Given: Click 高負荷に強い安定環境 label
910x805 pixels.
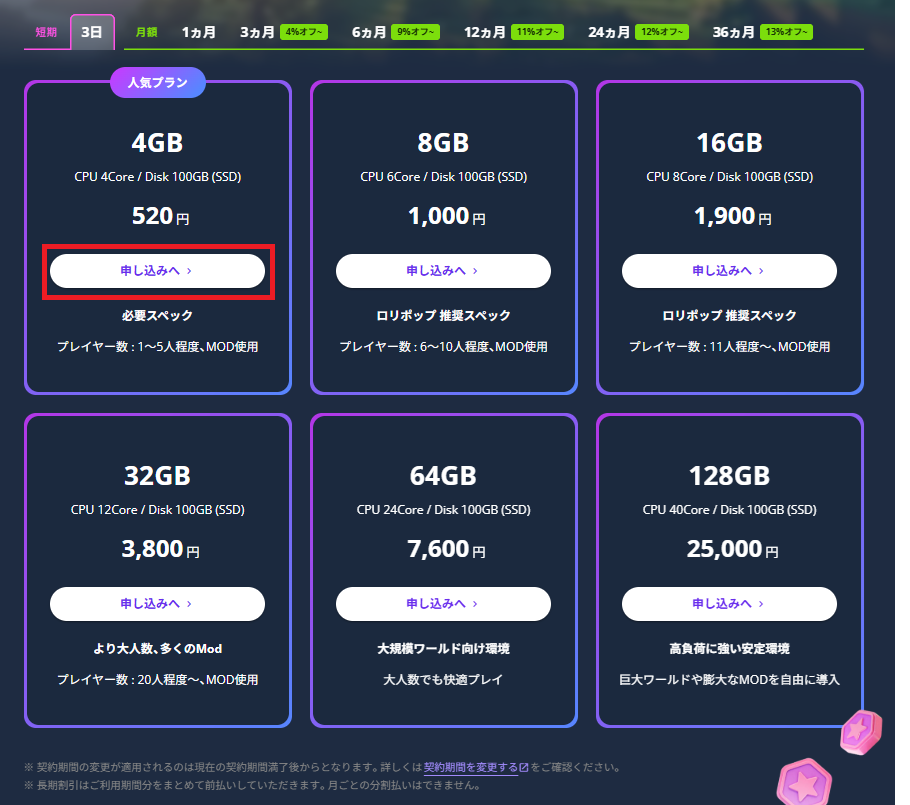Looking at the screenshot, I should tap(730, 649).
